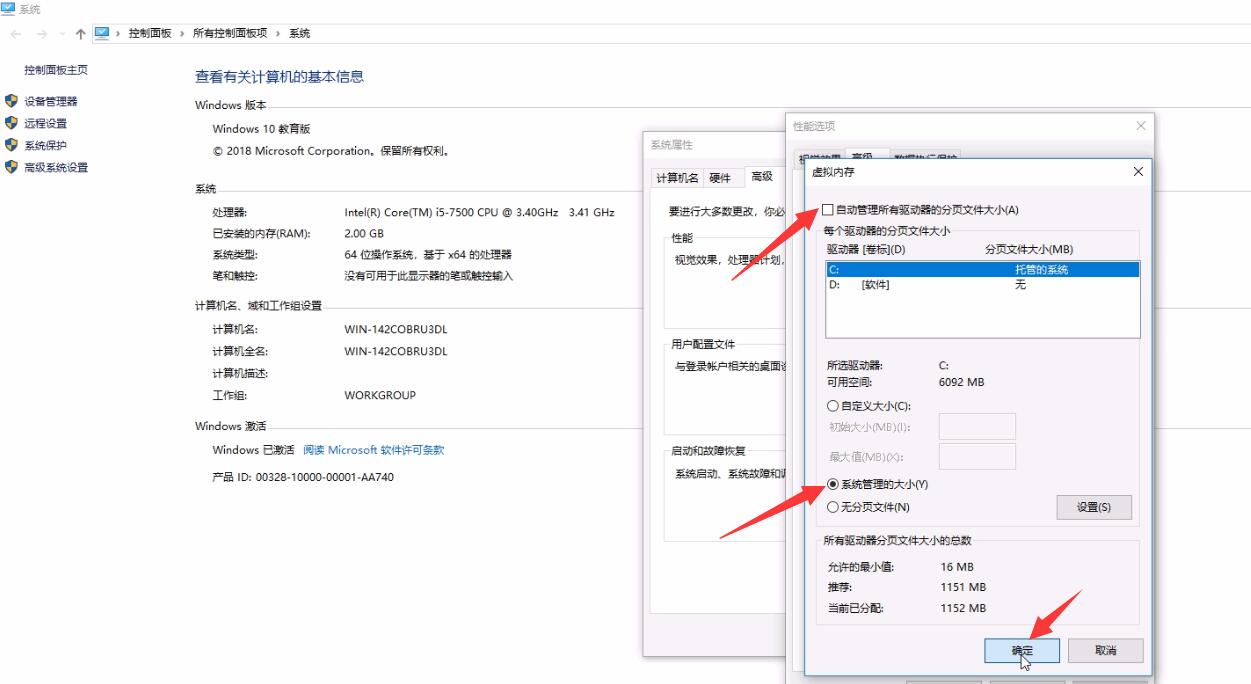Viewport: 1251px width, 684px height.
Task: Select drive C: row in drive list
Action: [x=982, y=269]
